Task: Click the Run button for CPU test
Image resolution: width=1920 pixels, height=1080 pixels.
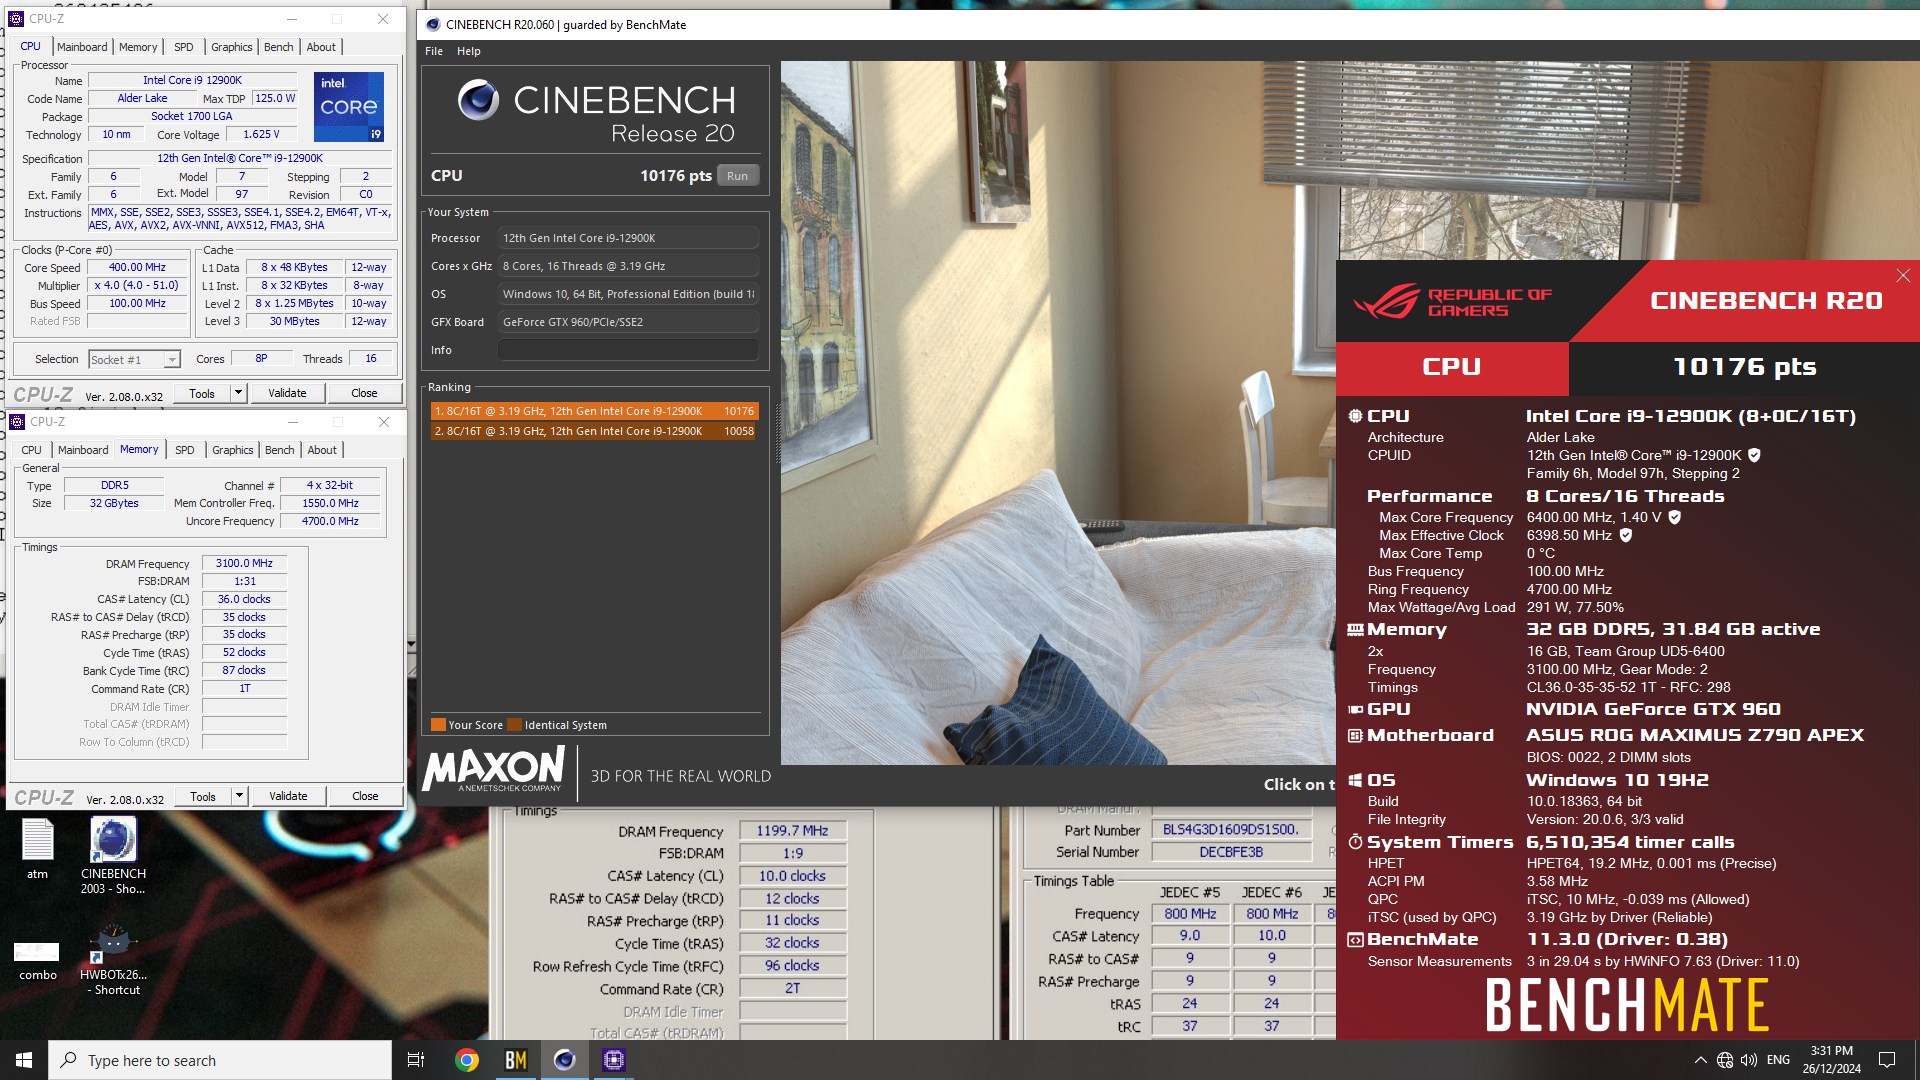Action: [738, 176]
